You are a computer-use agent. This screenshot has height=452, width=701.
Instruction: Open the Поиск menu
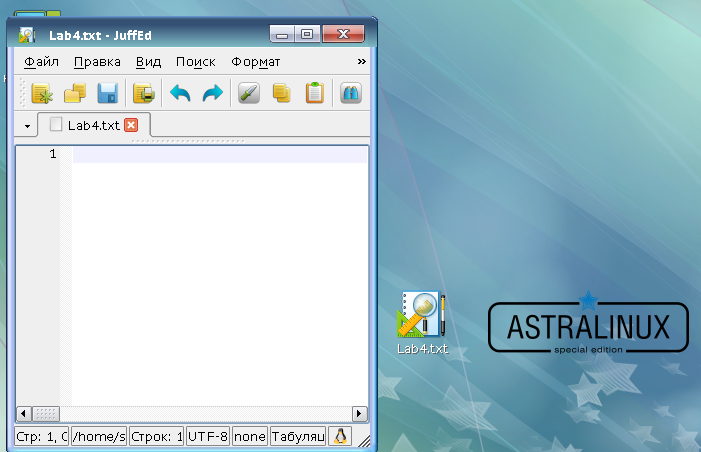[195, 62]
